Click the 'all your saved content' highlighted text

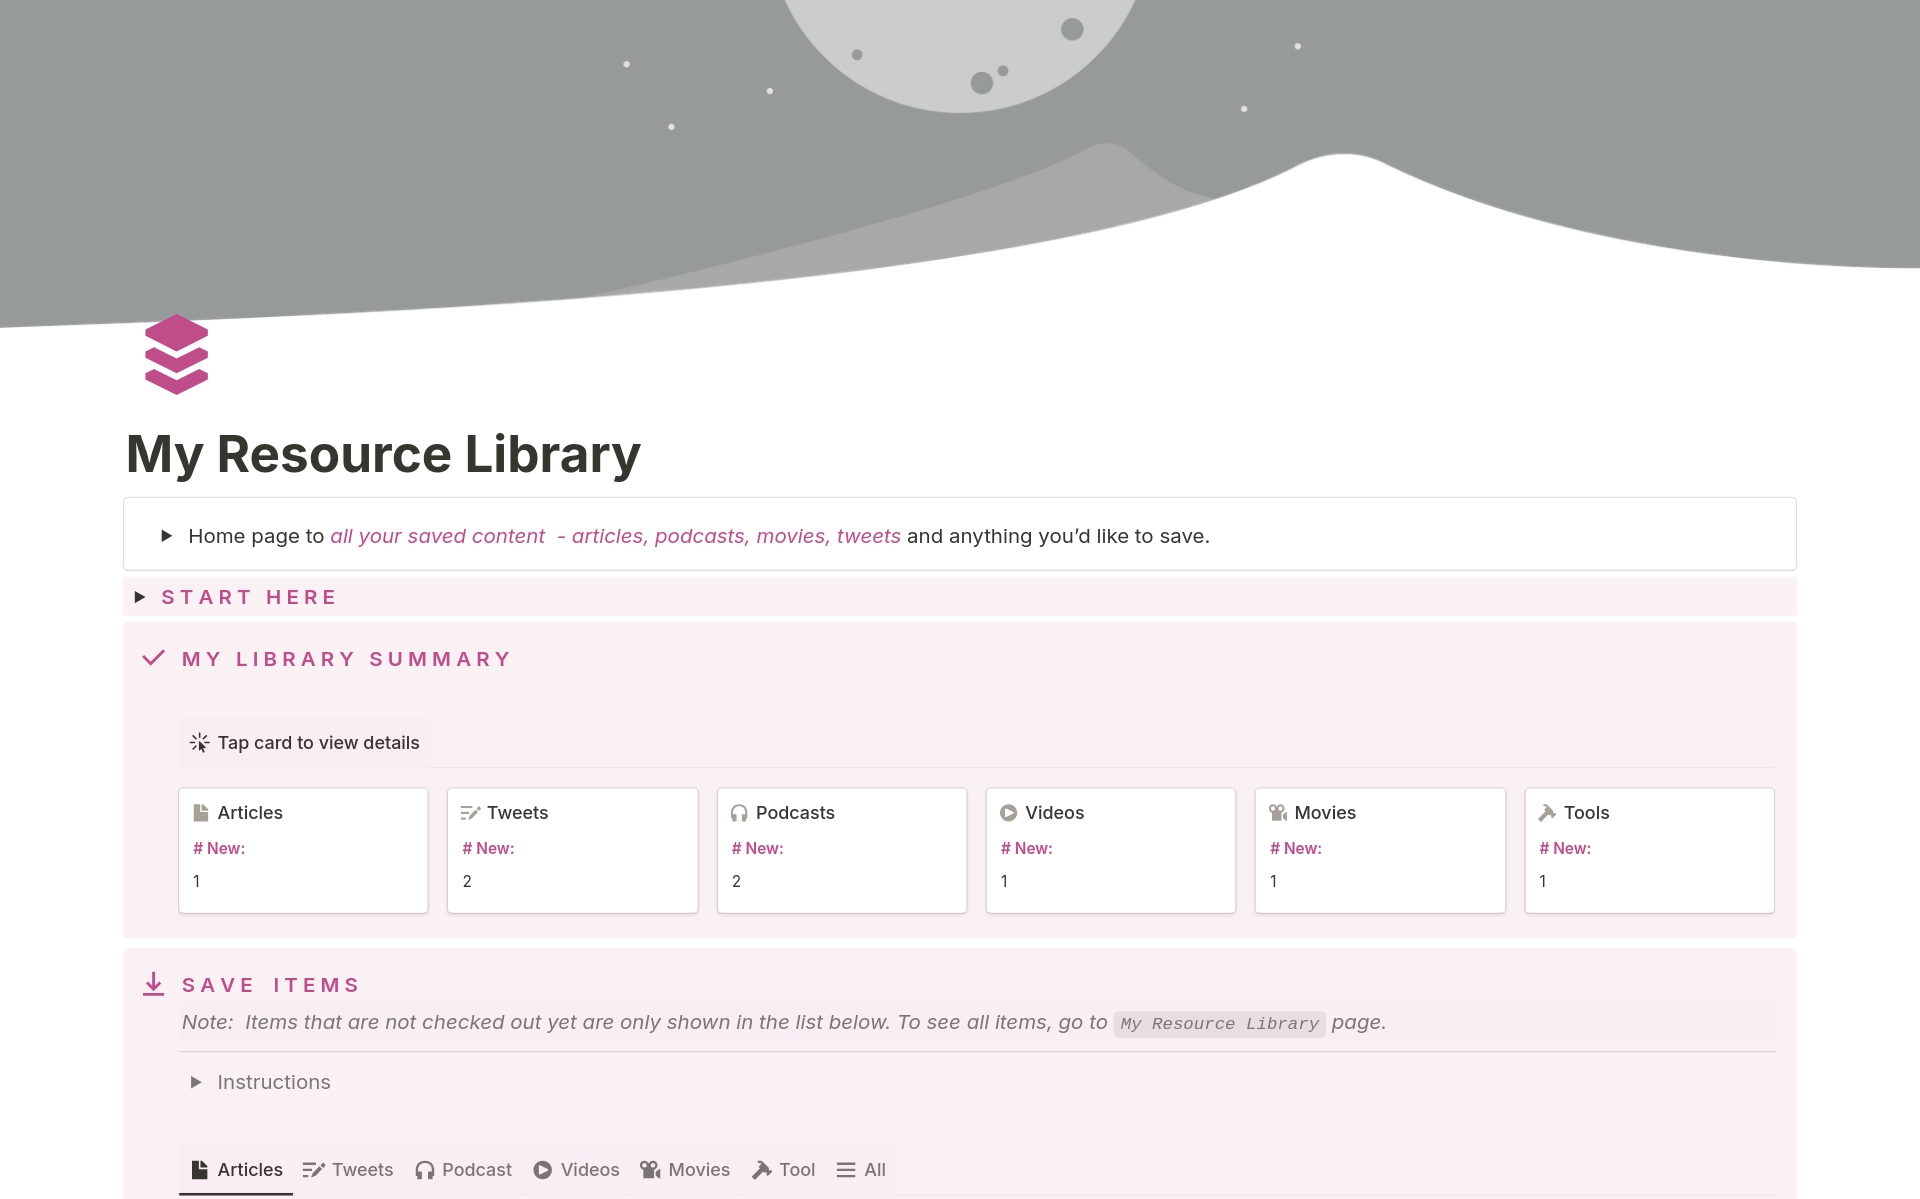point(438,536)
